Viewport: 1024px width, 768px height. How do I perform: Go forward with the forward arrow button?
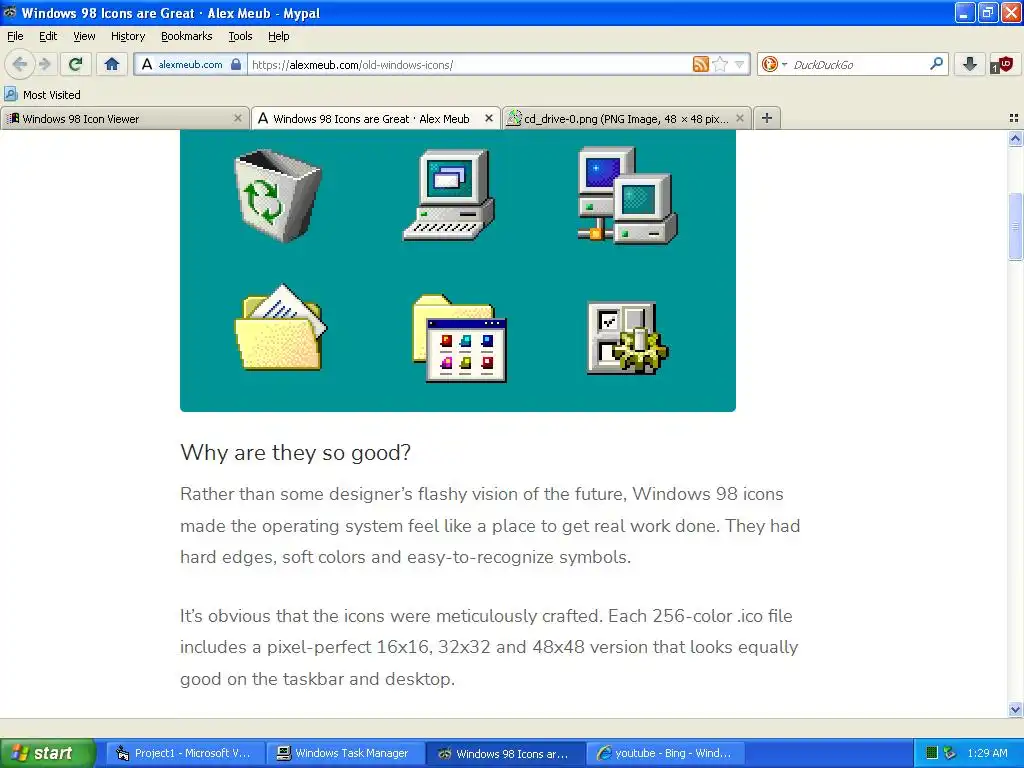tap(45, 64)
